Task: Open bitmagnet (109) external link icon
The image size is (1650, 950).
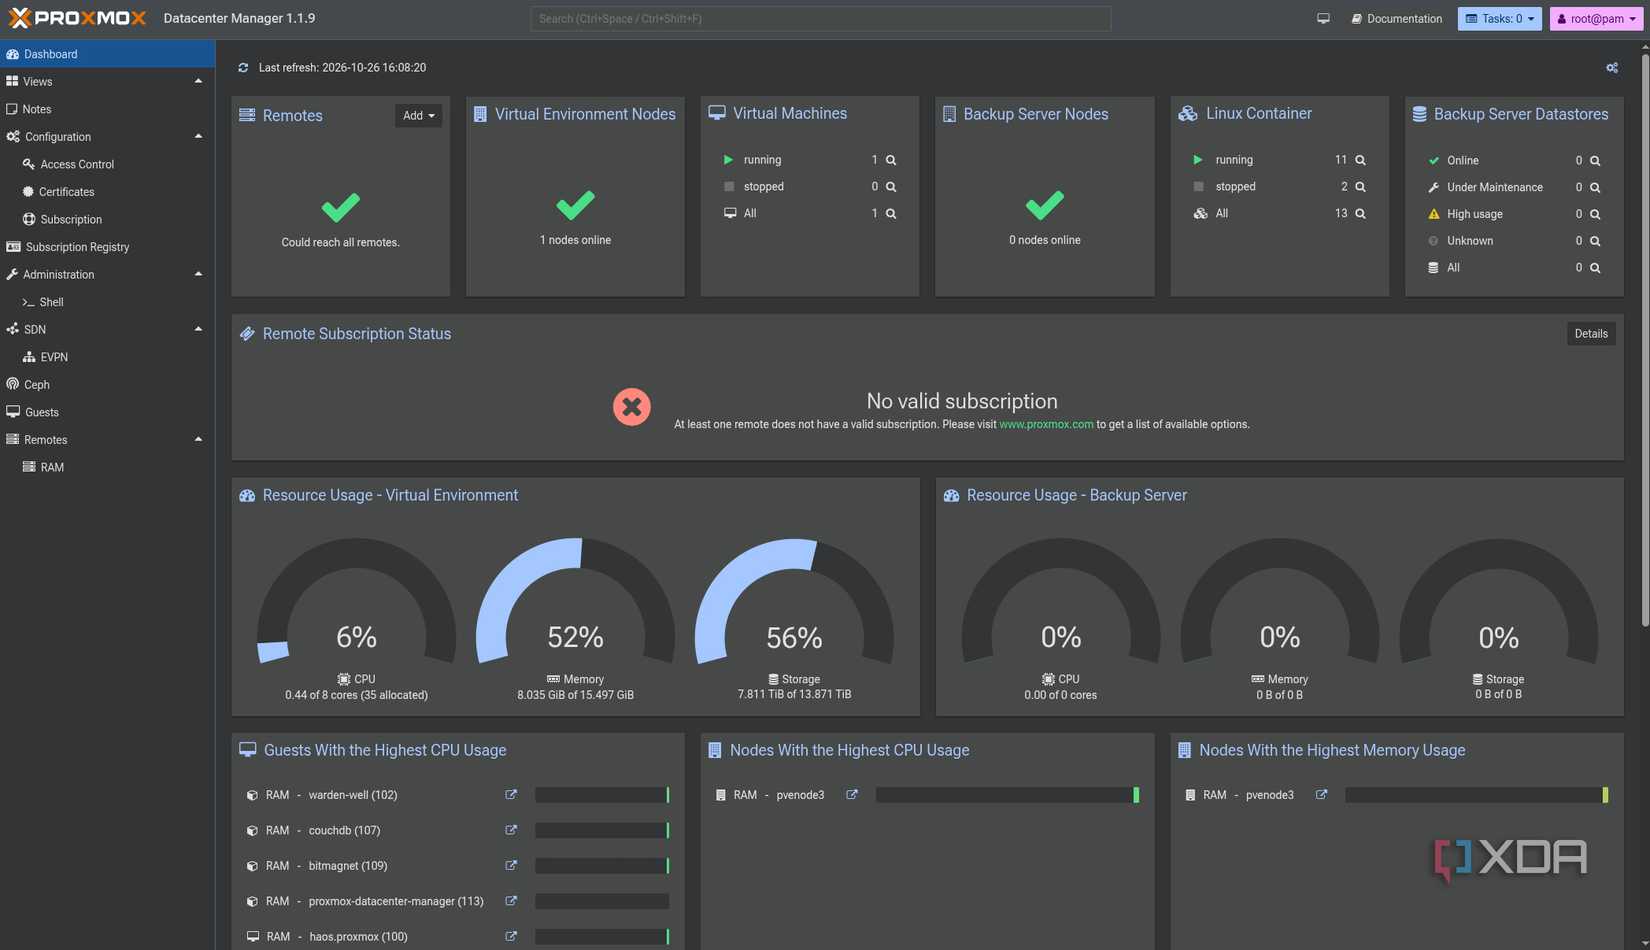Action: pos(511,866)
